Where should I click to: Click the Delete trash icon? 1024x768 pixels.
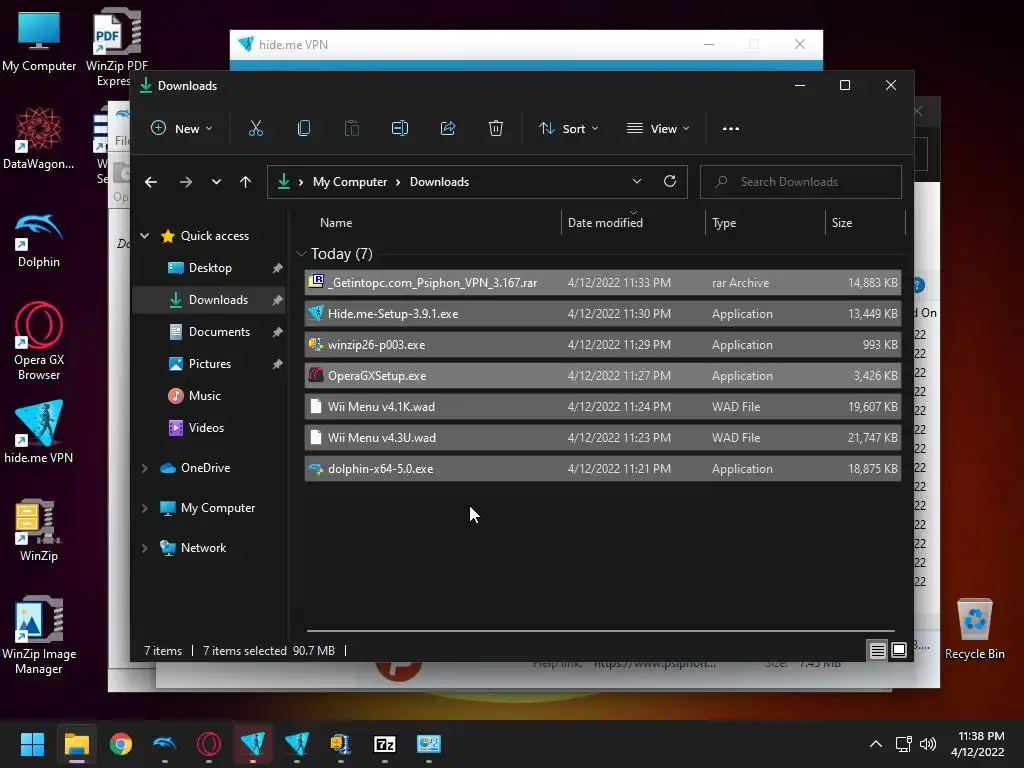496,129
